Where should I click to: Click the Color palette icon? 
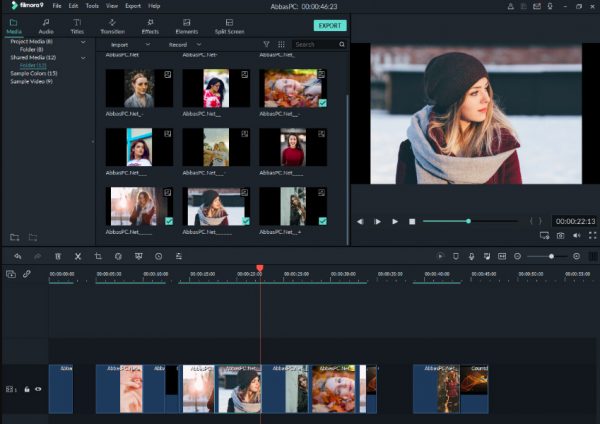coord(118,256)
